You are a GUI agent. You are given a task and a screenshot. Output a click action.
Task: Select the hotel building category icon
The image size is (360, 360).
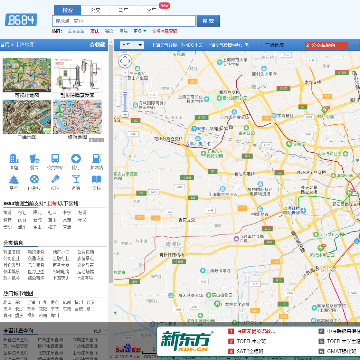point(14,159)
